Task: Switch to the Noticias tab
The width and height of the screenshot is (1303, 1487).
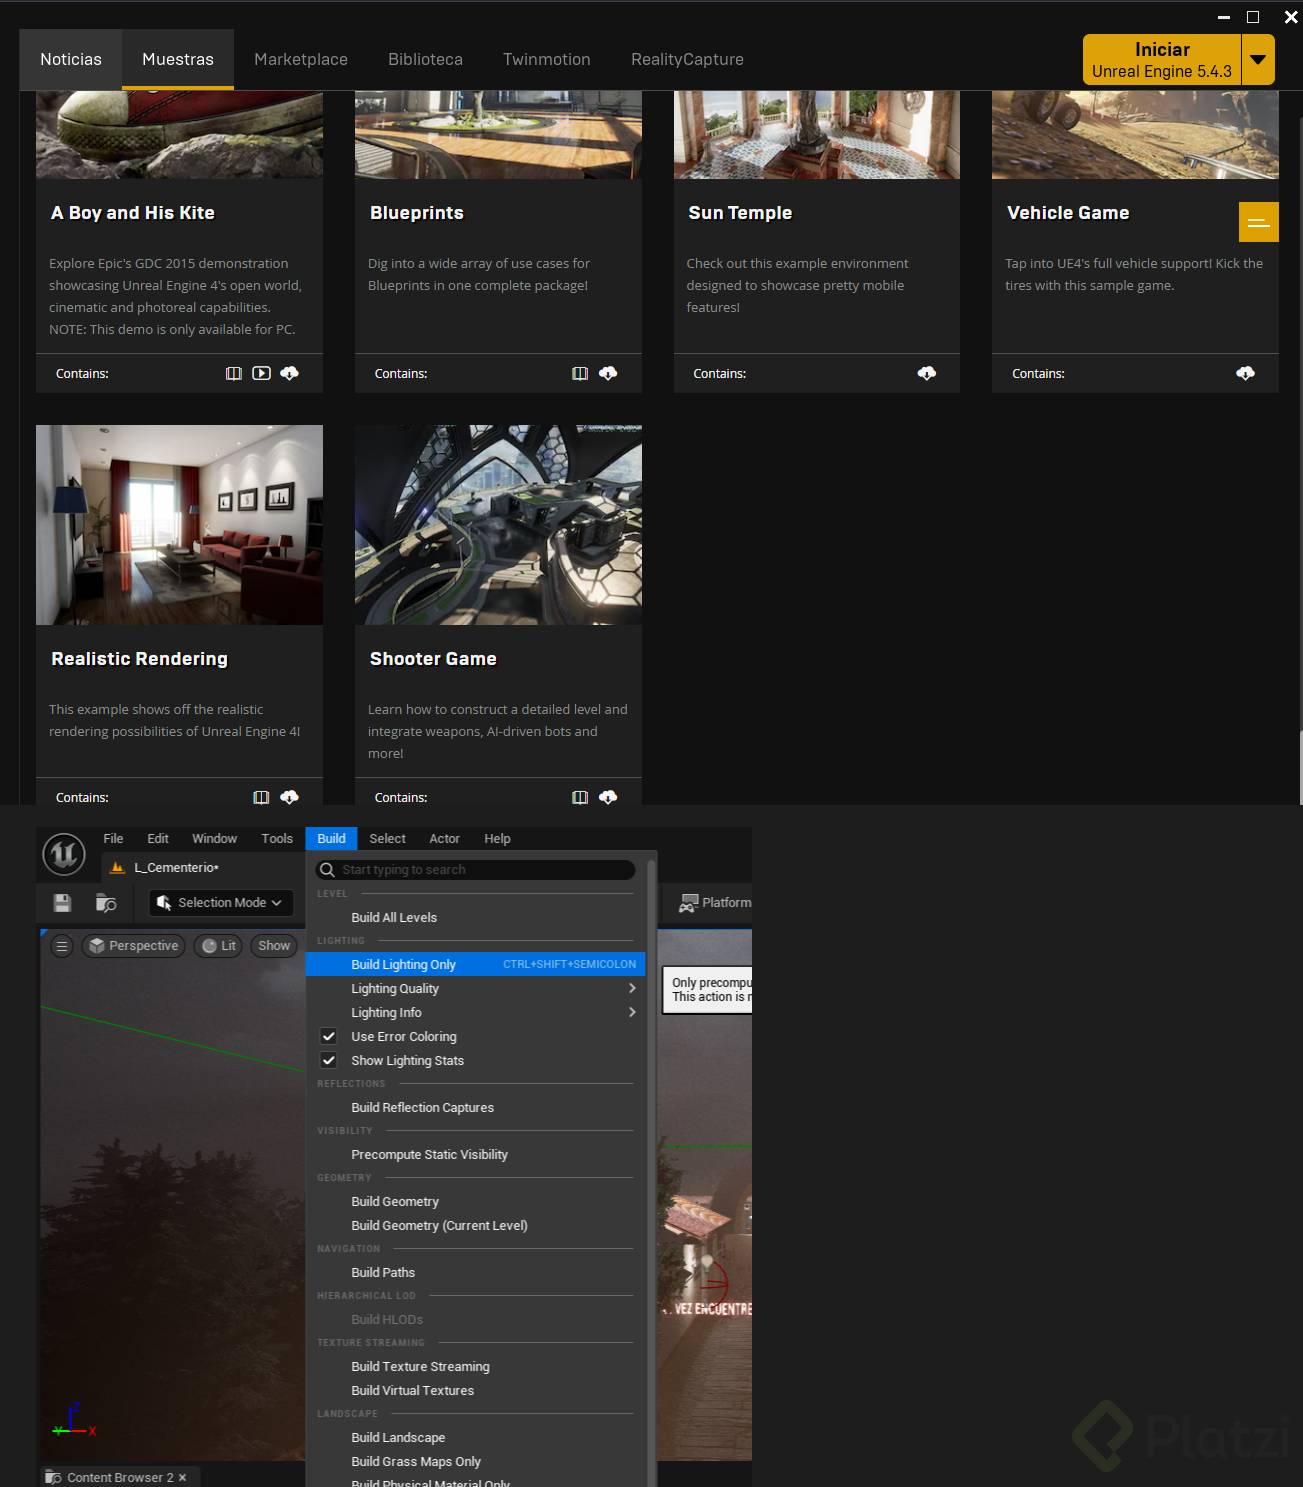Action: click(71, 59)
